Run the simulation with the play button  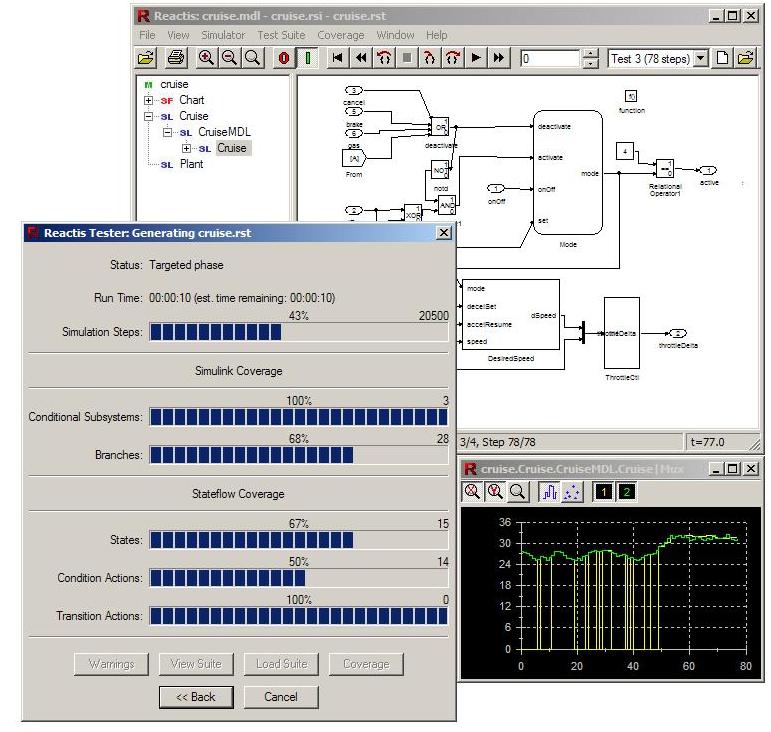(475, 58)
